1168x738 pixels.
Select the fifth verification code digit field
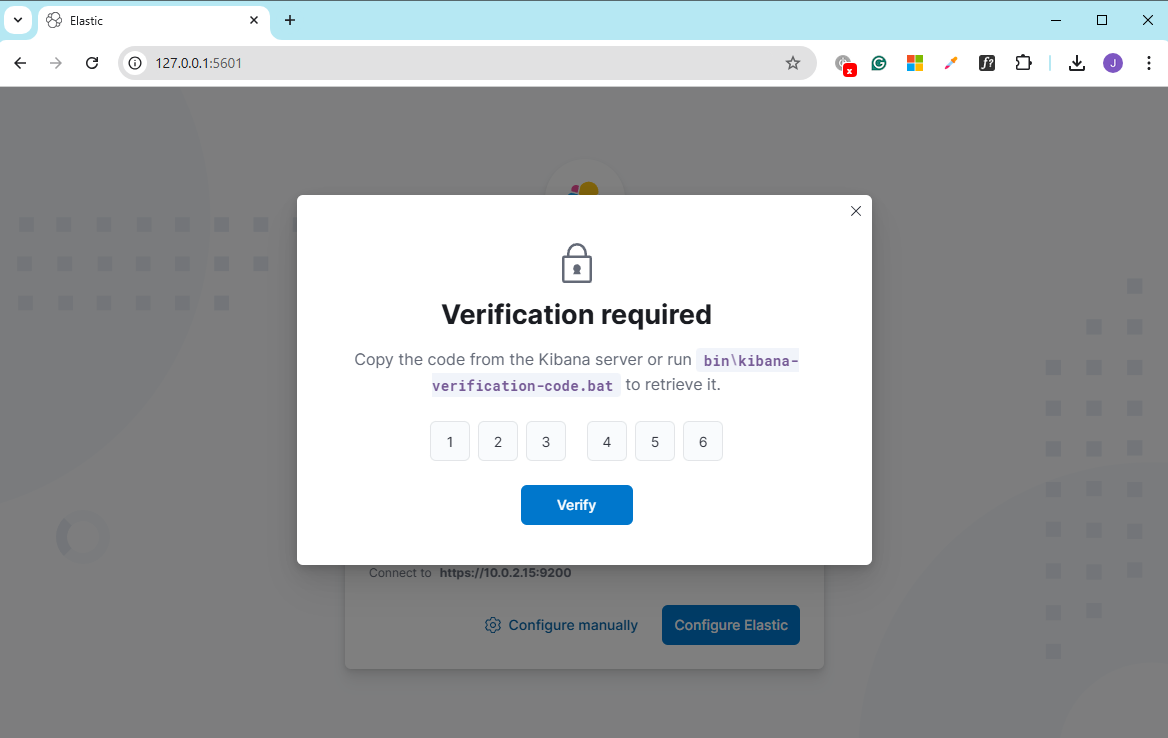tap(655, 442)
